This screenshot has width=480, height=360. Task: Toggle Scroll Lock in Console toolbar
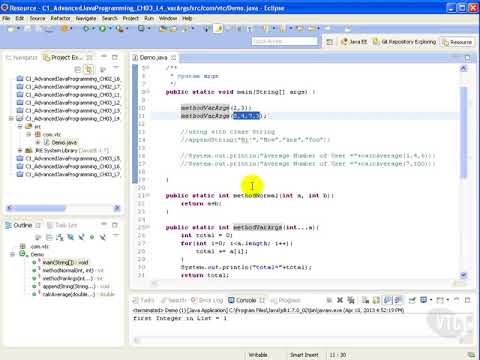[376, 300]
